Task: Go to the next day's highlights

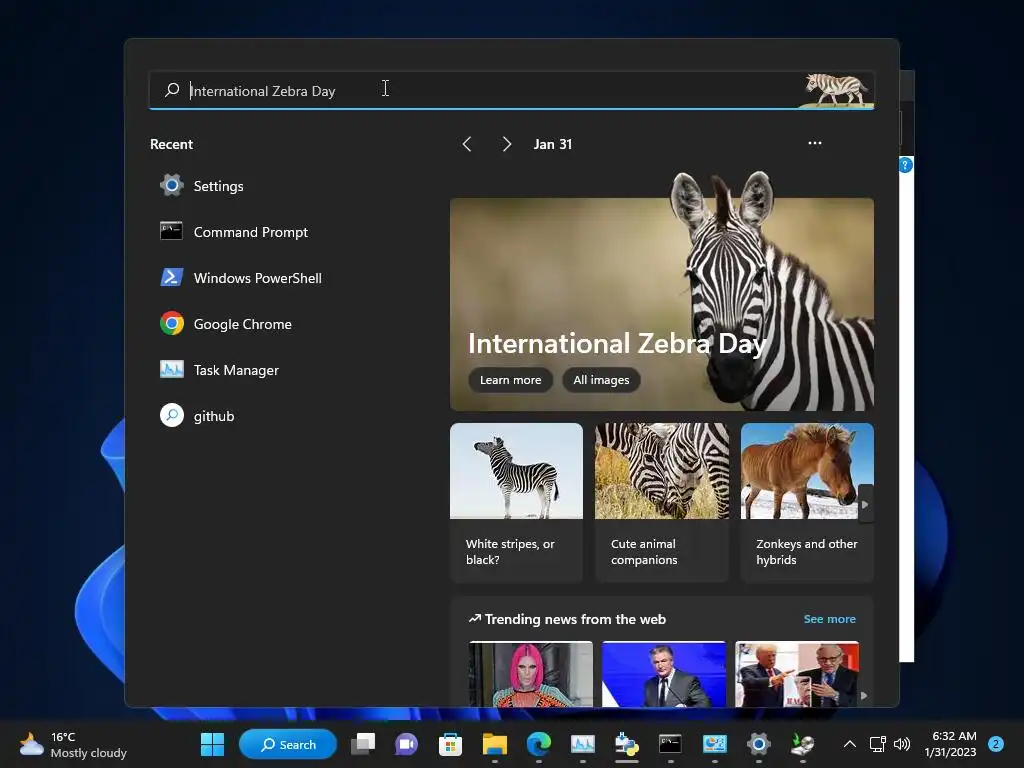Action: tap(506, 144)
